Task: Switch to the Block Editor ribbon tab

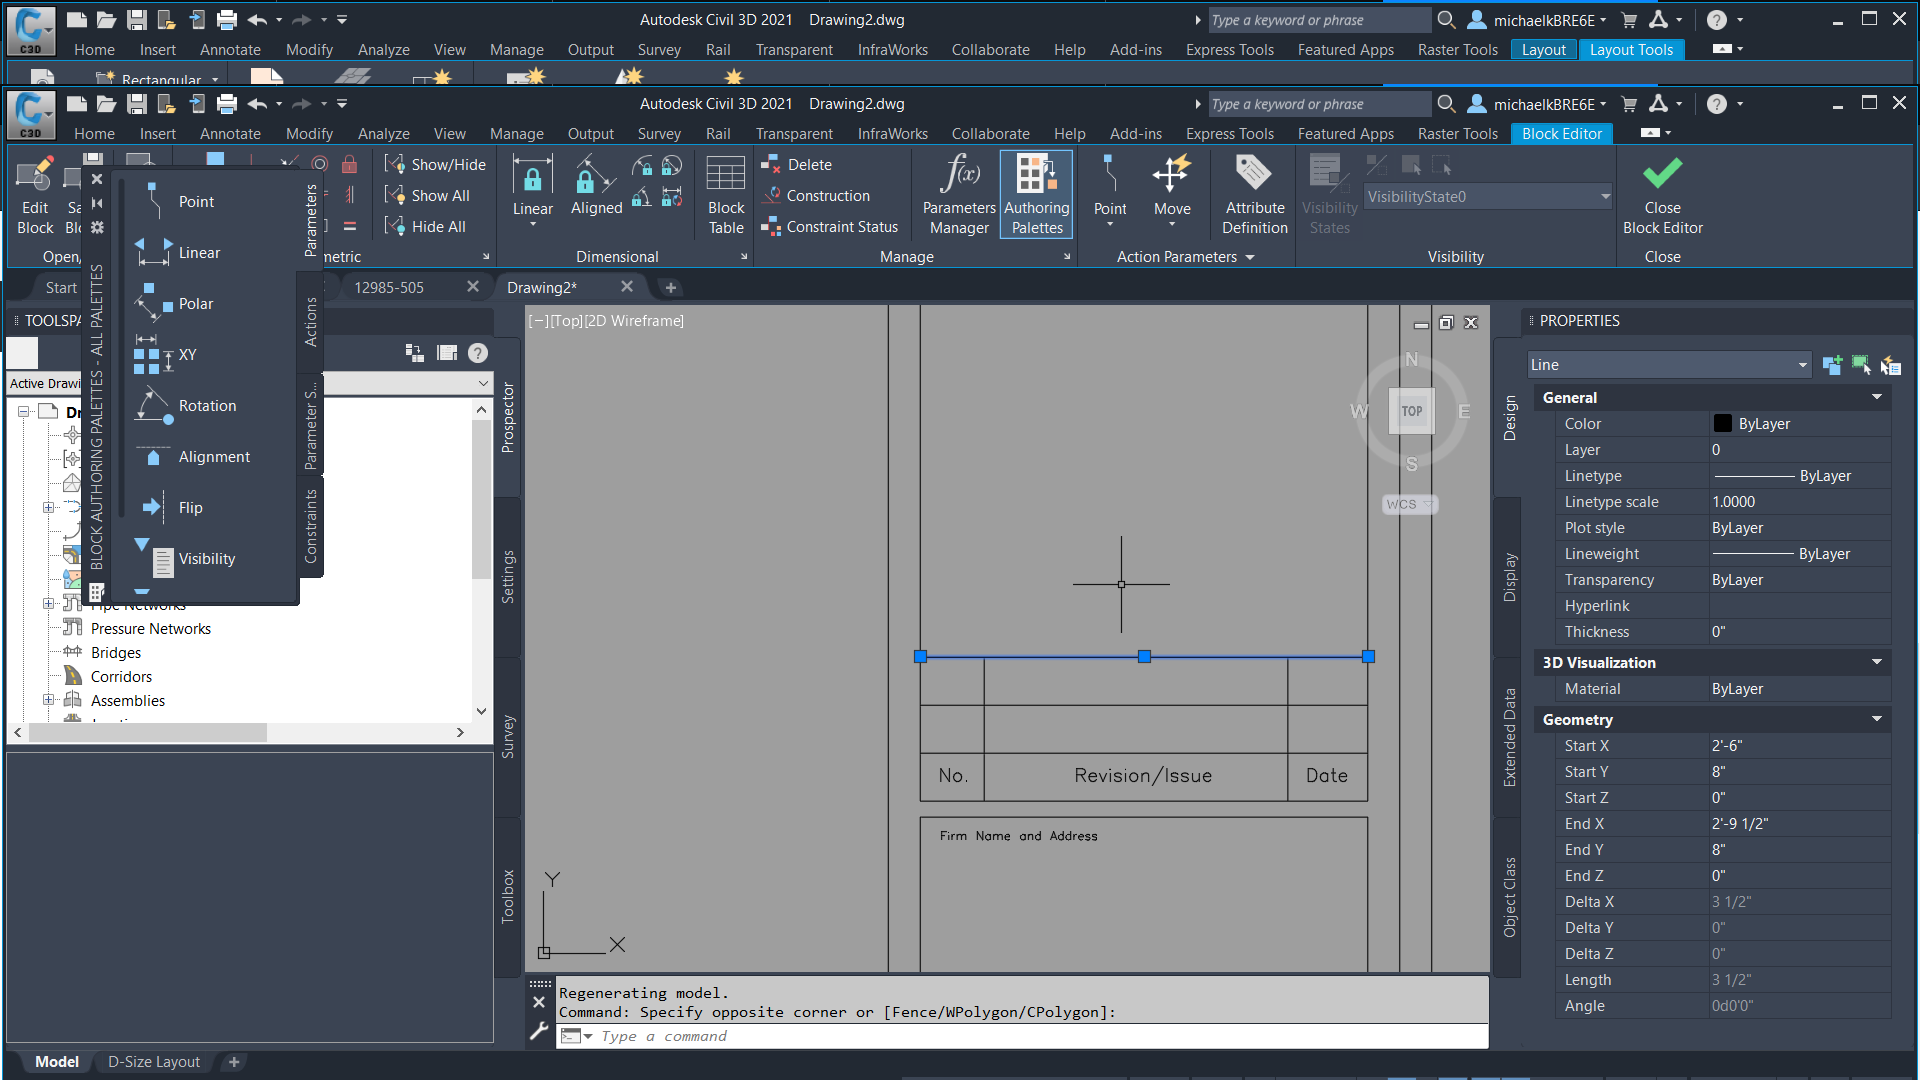Action: 1561,133
